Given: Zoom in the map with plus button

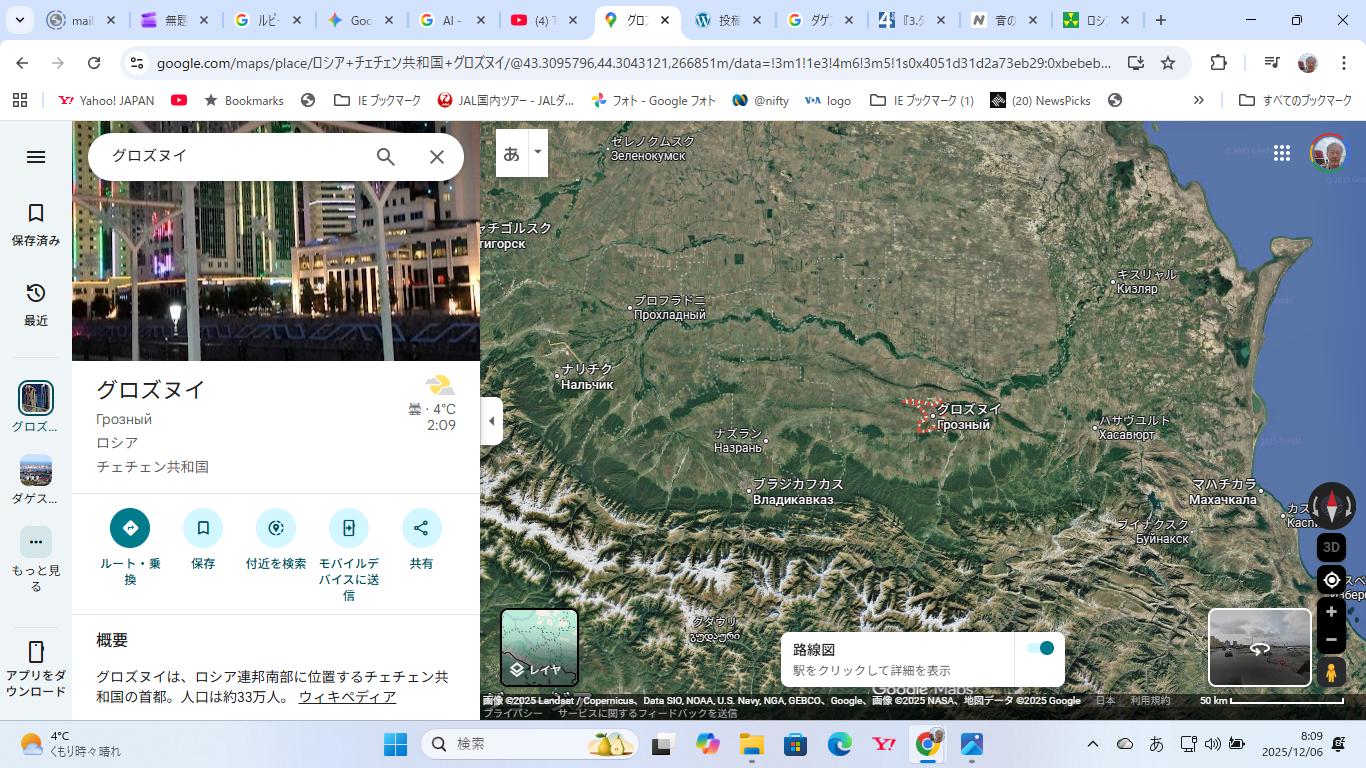Looking at the screenshot, I should click(1331, 611).
